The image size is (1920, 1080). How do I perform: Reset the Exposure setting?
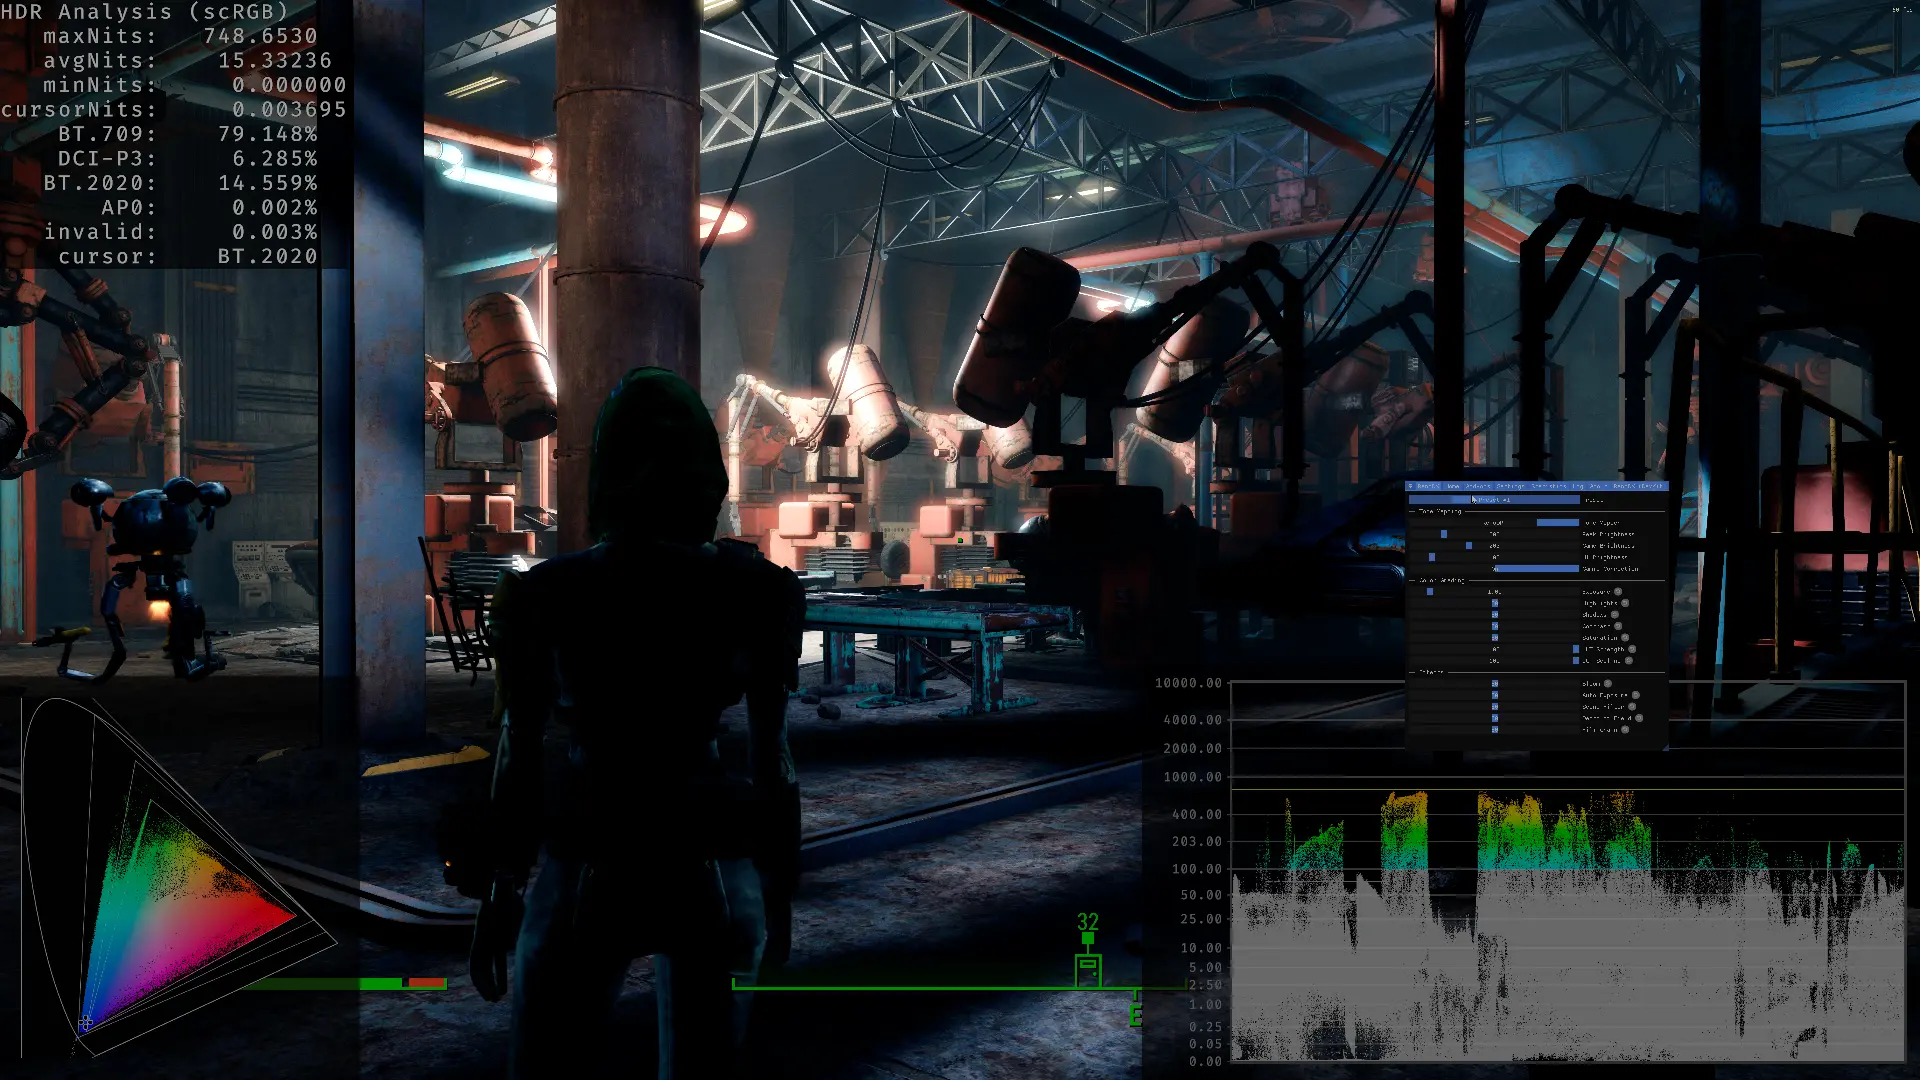(x=1618, y=591)
